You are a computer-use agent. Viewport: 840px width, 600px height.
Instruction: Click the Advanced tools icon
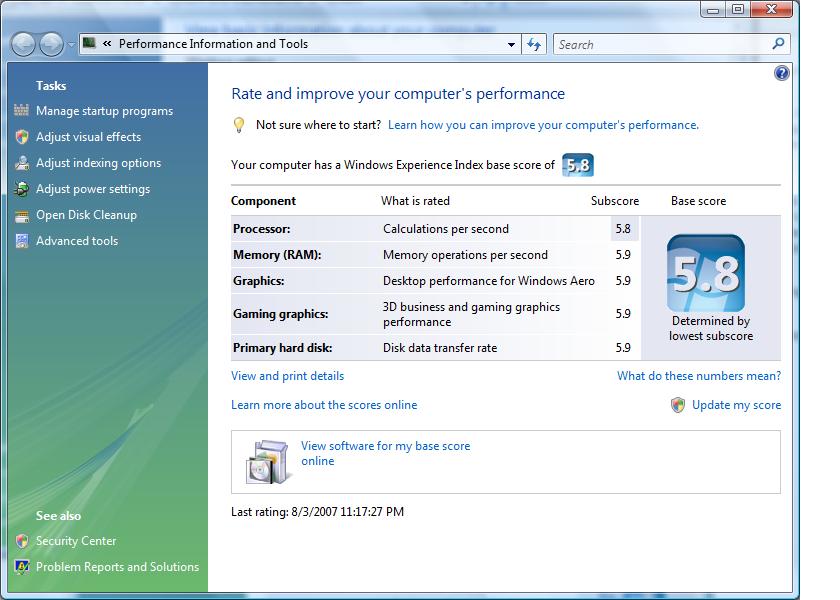(x=22, y=241)
